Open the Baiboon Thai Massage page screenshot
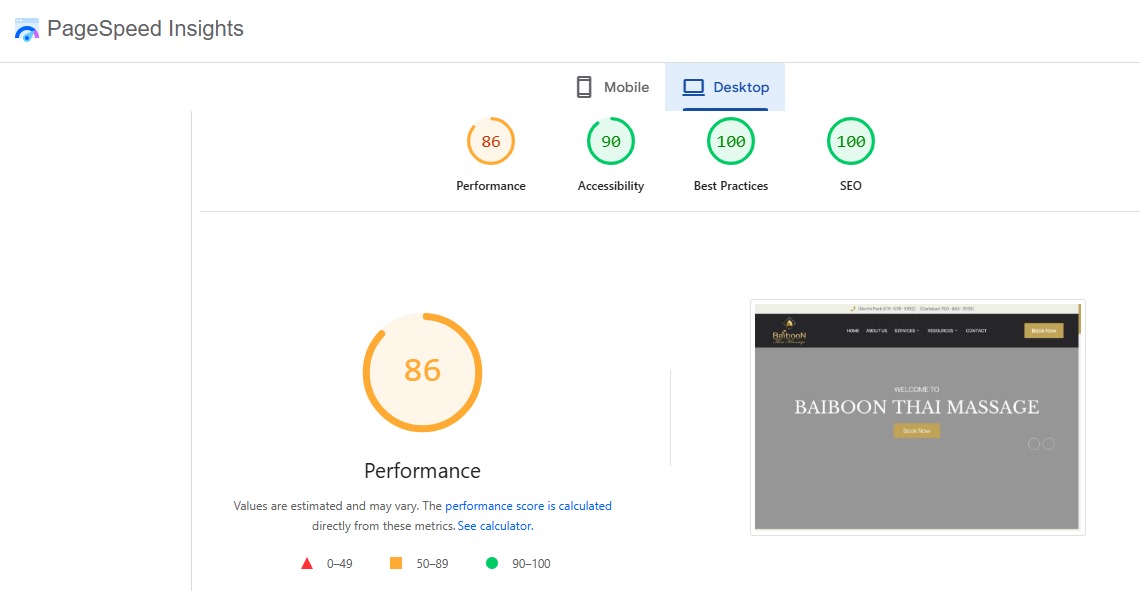Viewport: 1140px width, 591px height. (x=918, y=417)
